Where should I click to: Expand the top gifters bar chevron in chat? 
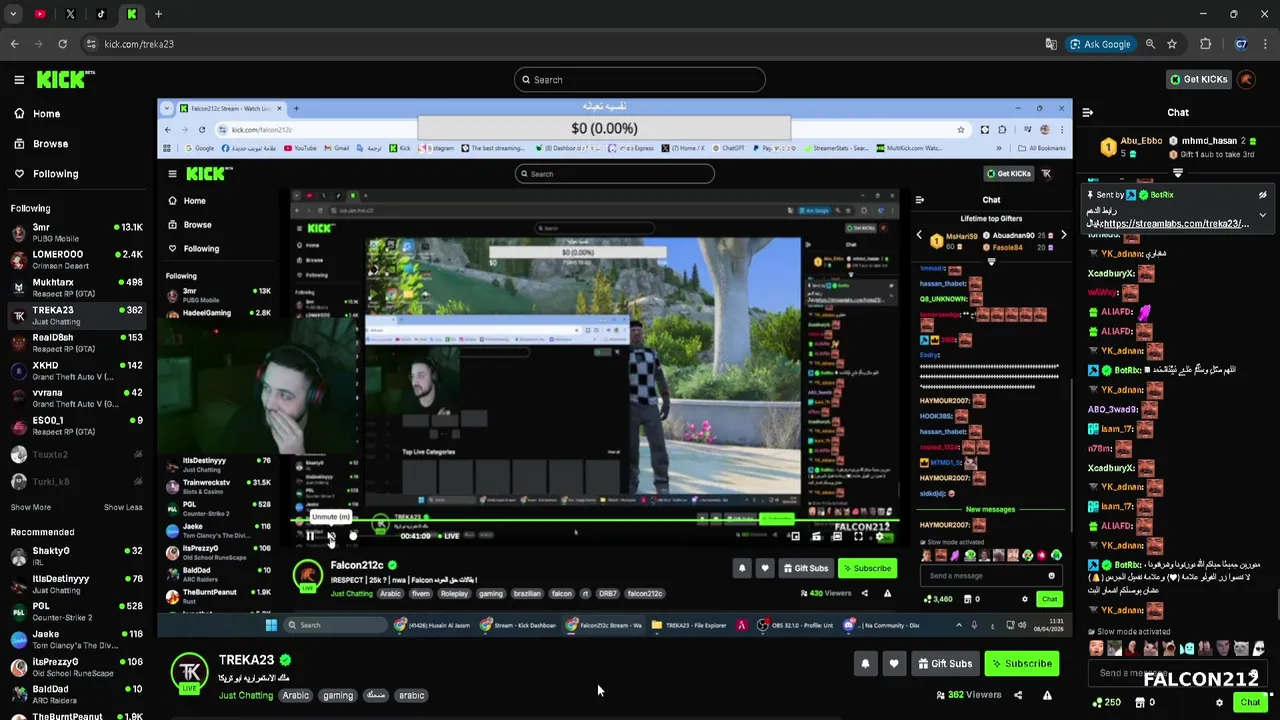[x=1178, y=173]
